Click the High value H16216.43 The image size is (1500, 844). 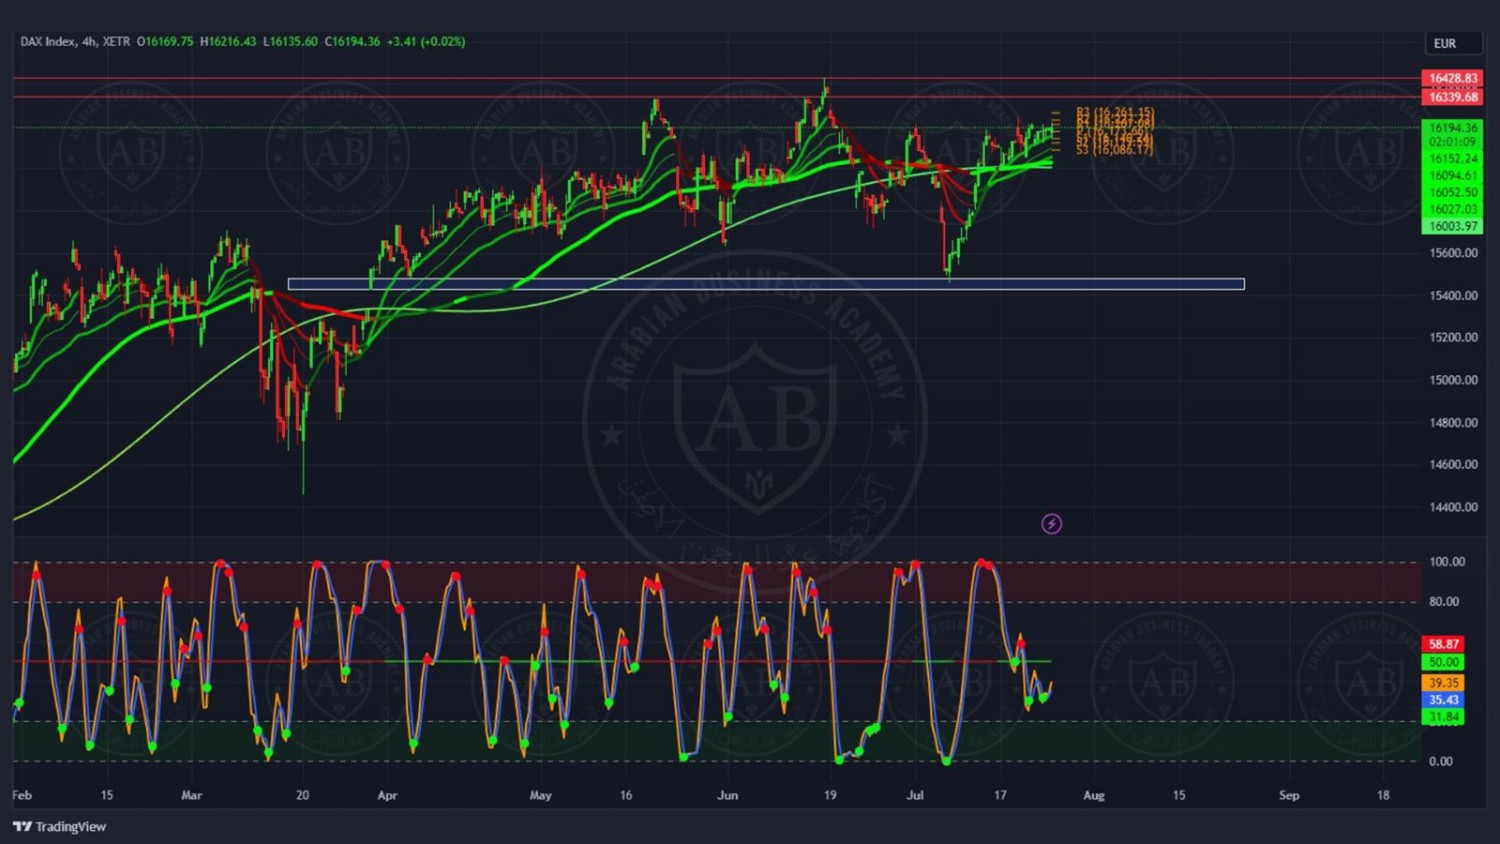[228, 41]
